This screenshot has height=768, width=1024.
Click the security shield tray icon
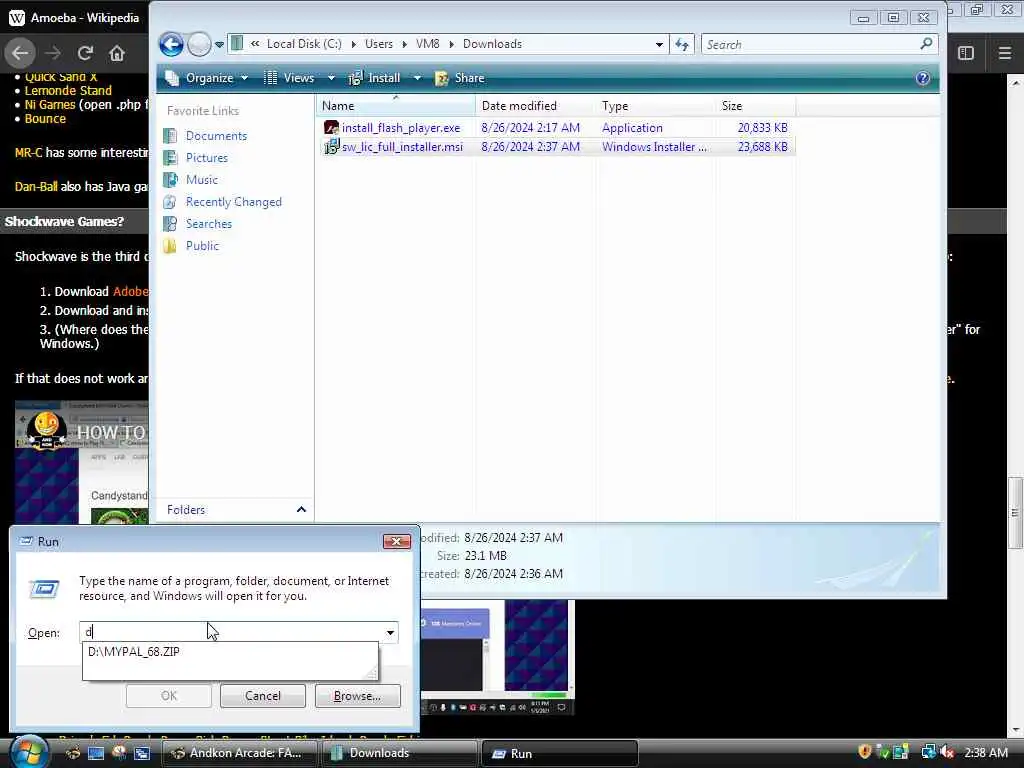pyautogui.click(x=865, y=752)
